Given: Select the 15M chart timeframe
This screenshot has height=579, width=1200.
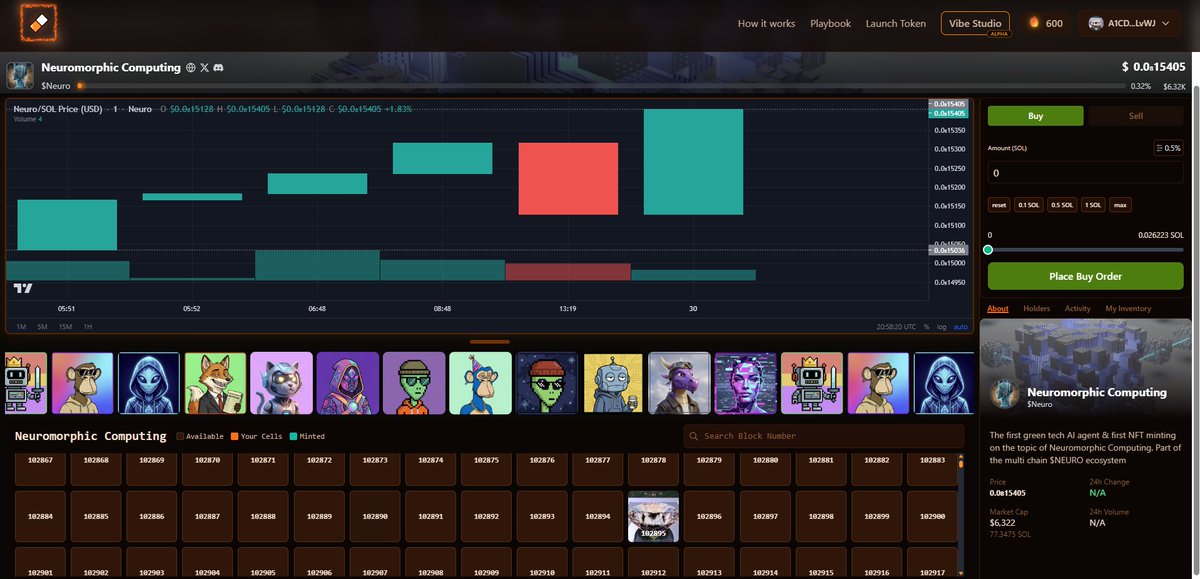Looking at the screenshot, I should 65,327.
